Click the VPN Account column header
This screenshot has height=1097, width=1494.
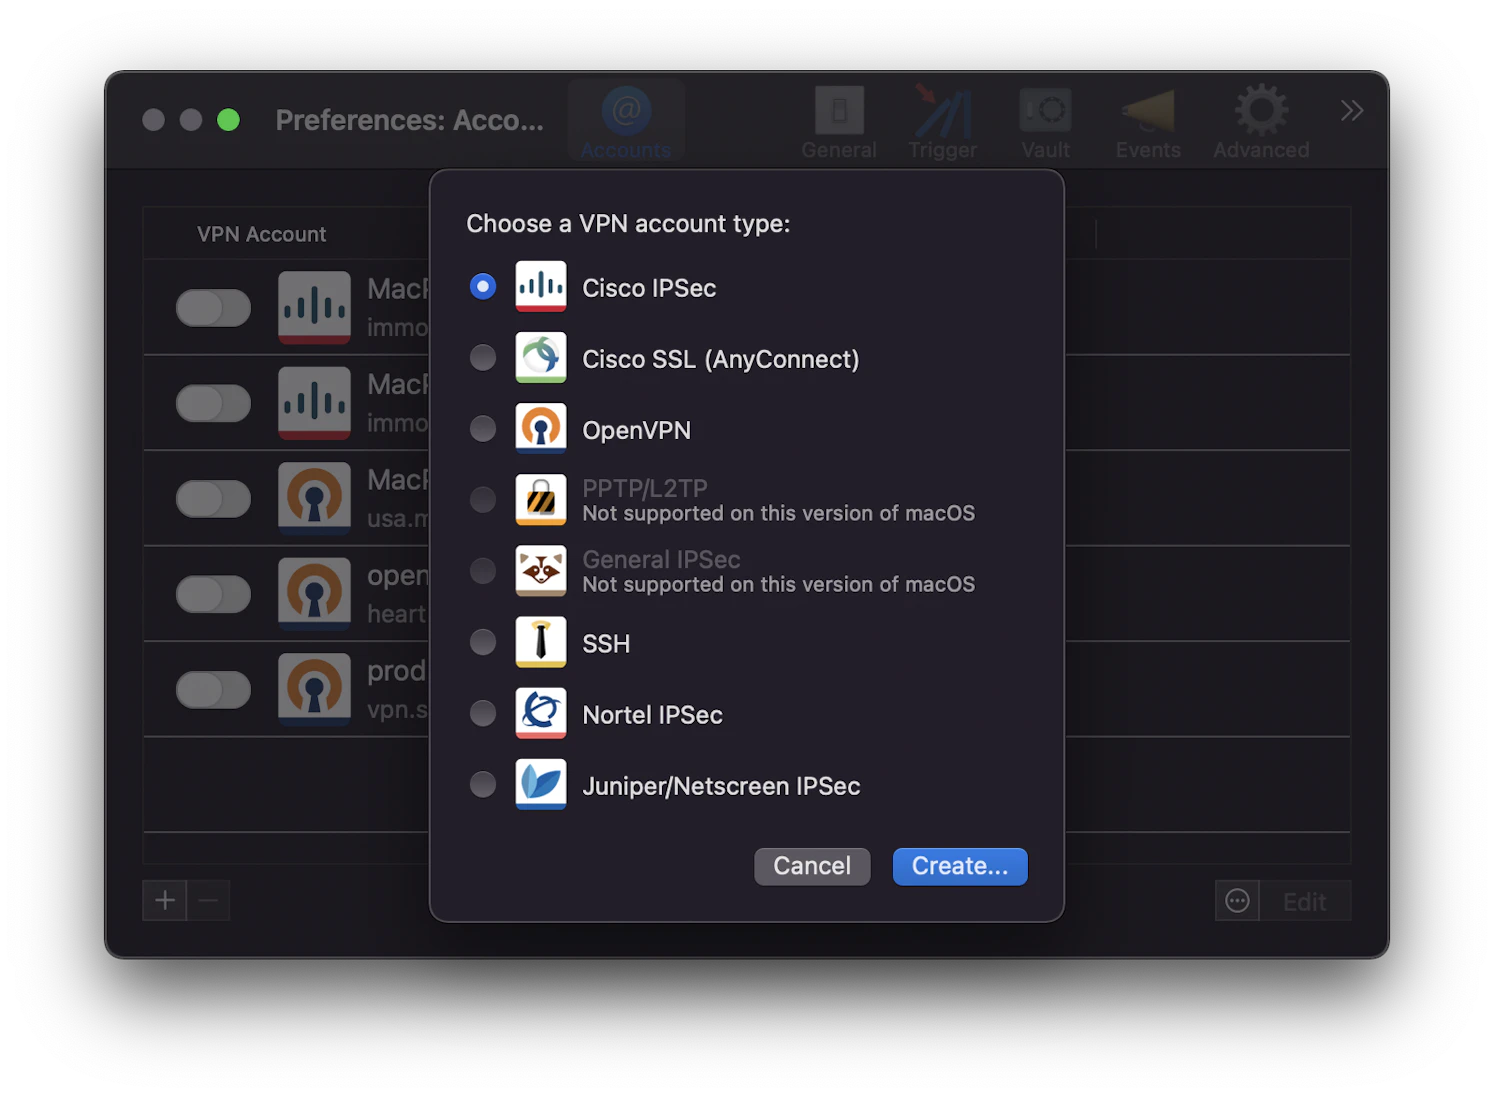262,234
